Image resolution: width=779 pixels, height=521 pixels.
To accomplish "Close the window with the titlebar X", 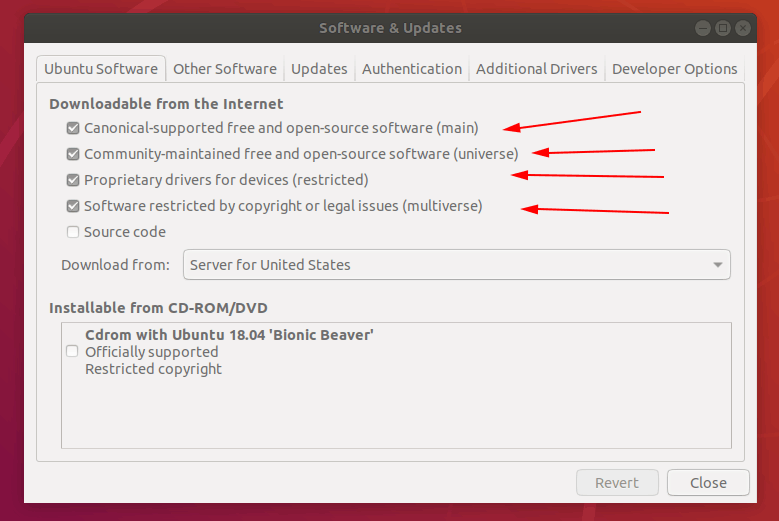I will tap(743, 28).
